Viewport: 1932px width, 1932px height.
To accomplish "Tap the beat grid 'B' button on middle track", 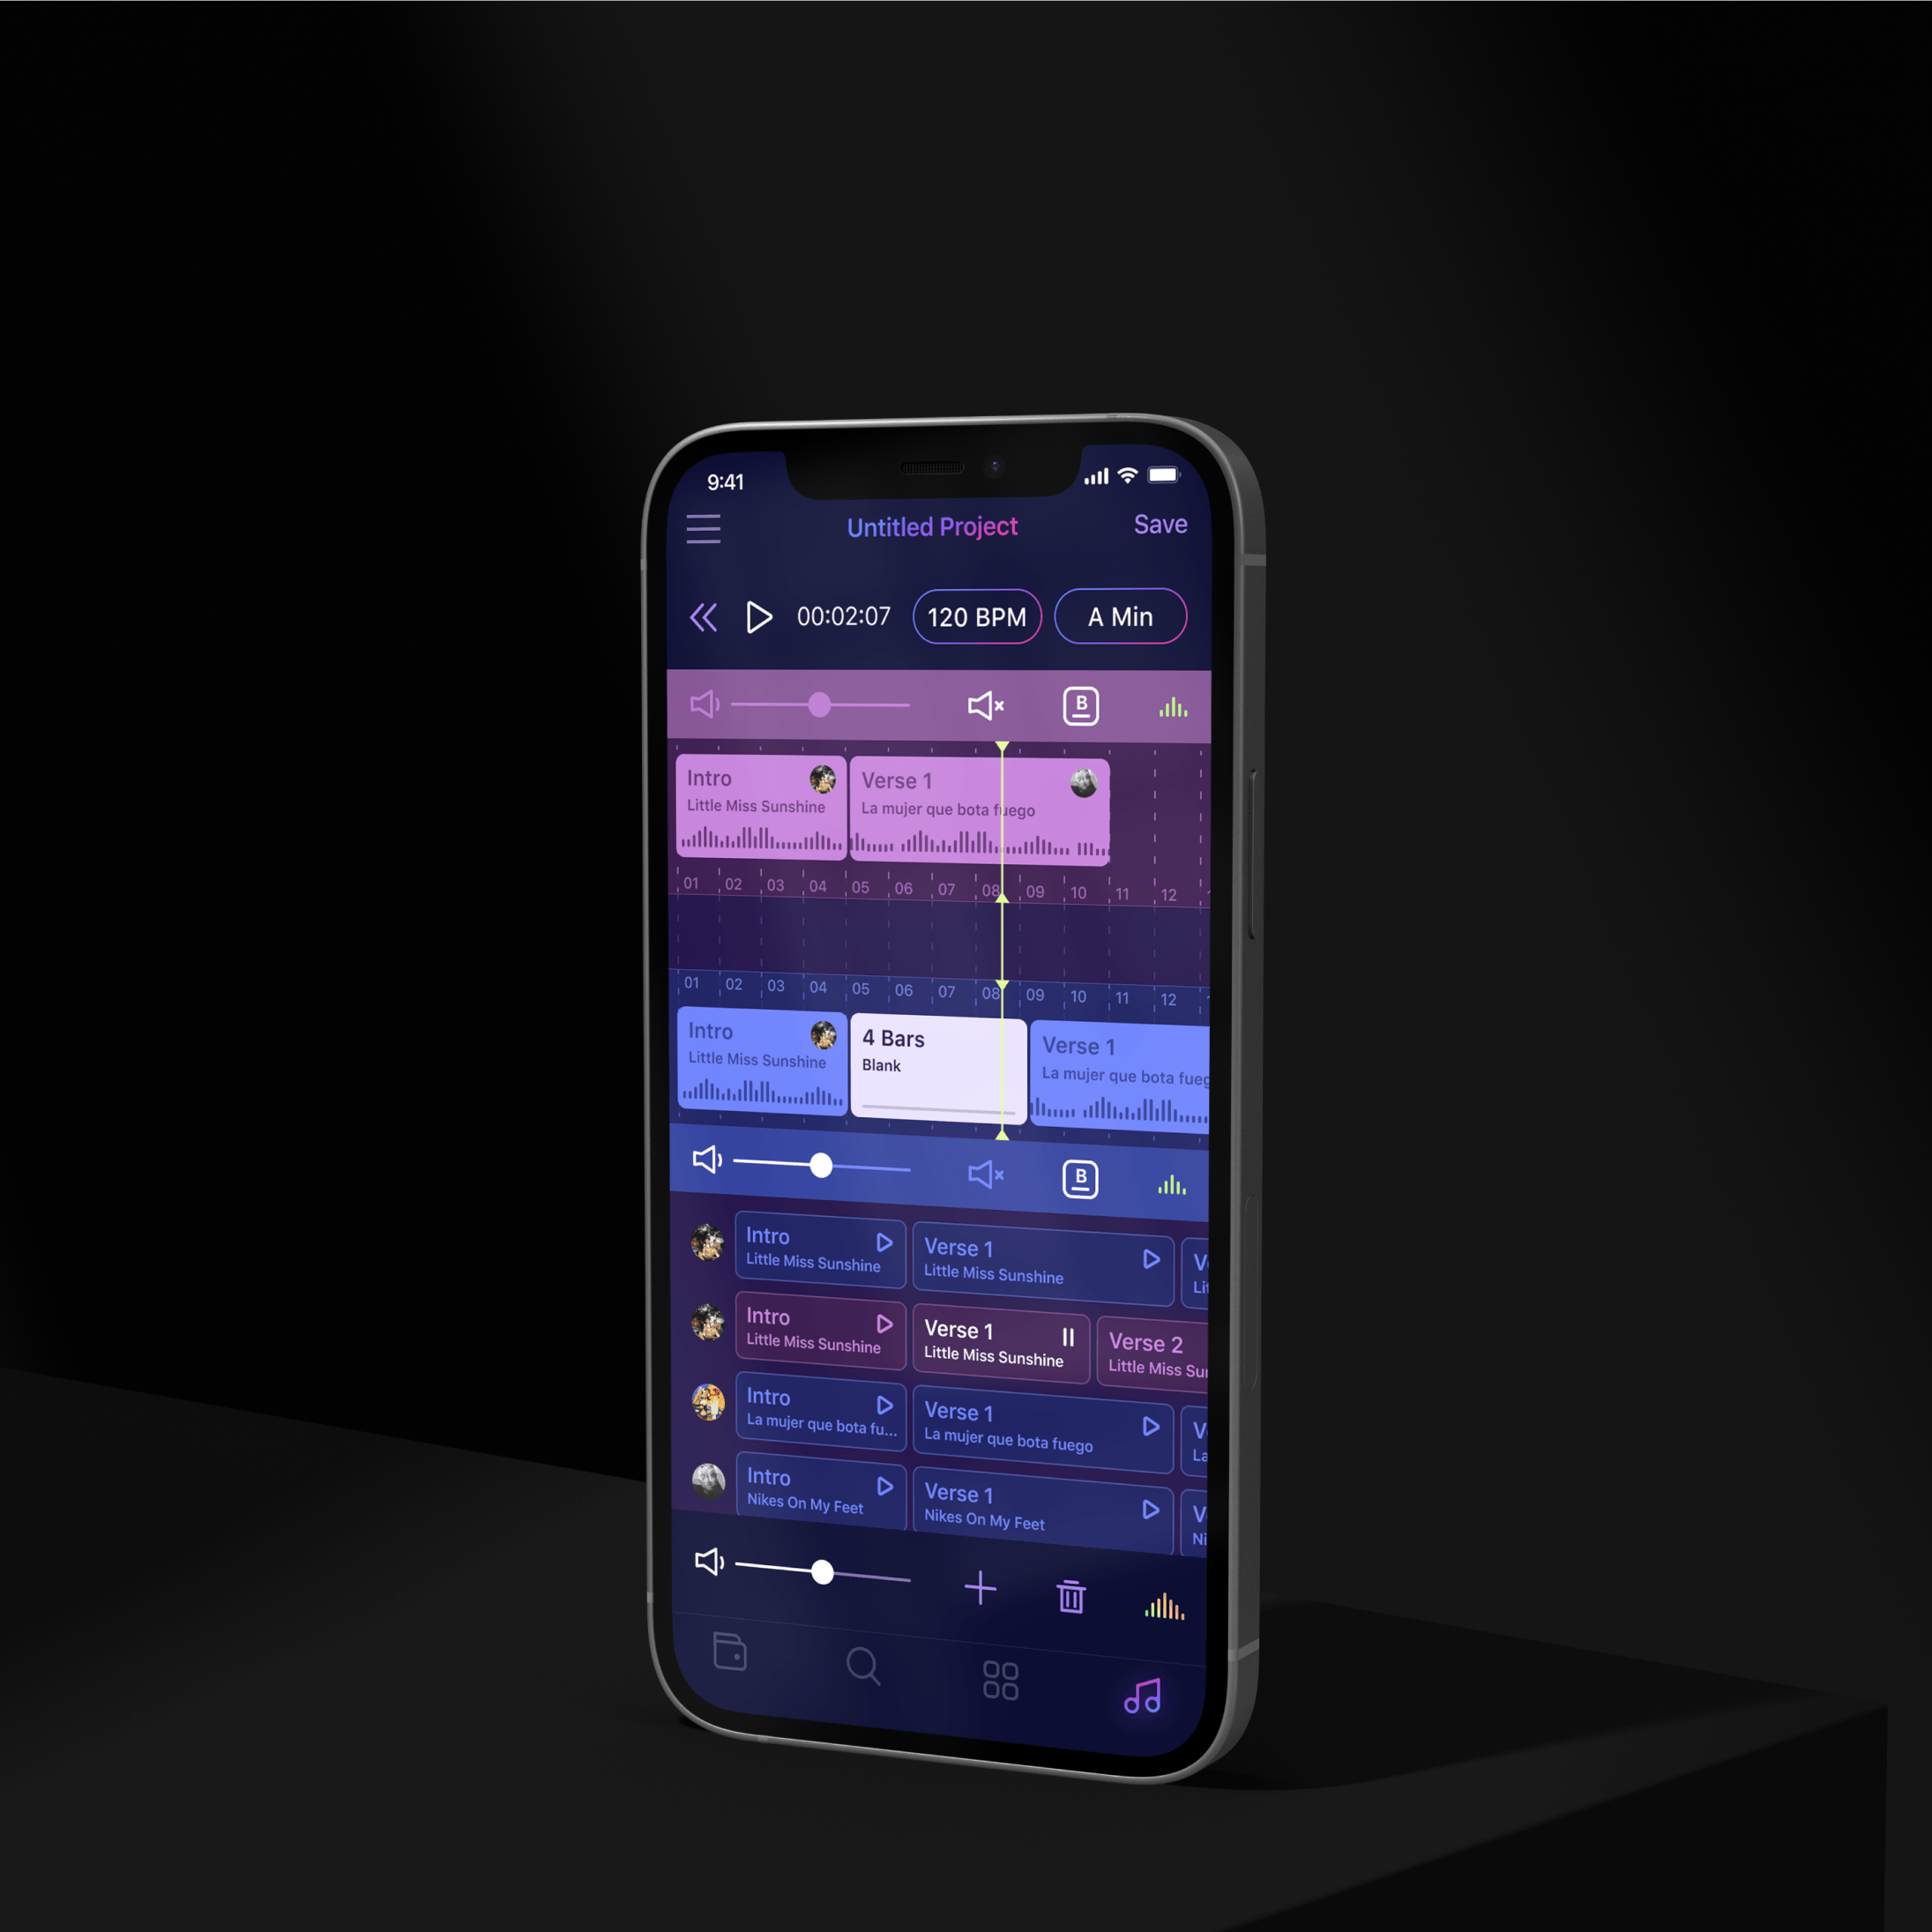I will [1079, 1173].
